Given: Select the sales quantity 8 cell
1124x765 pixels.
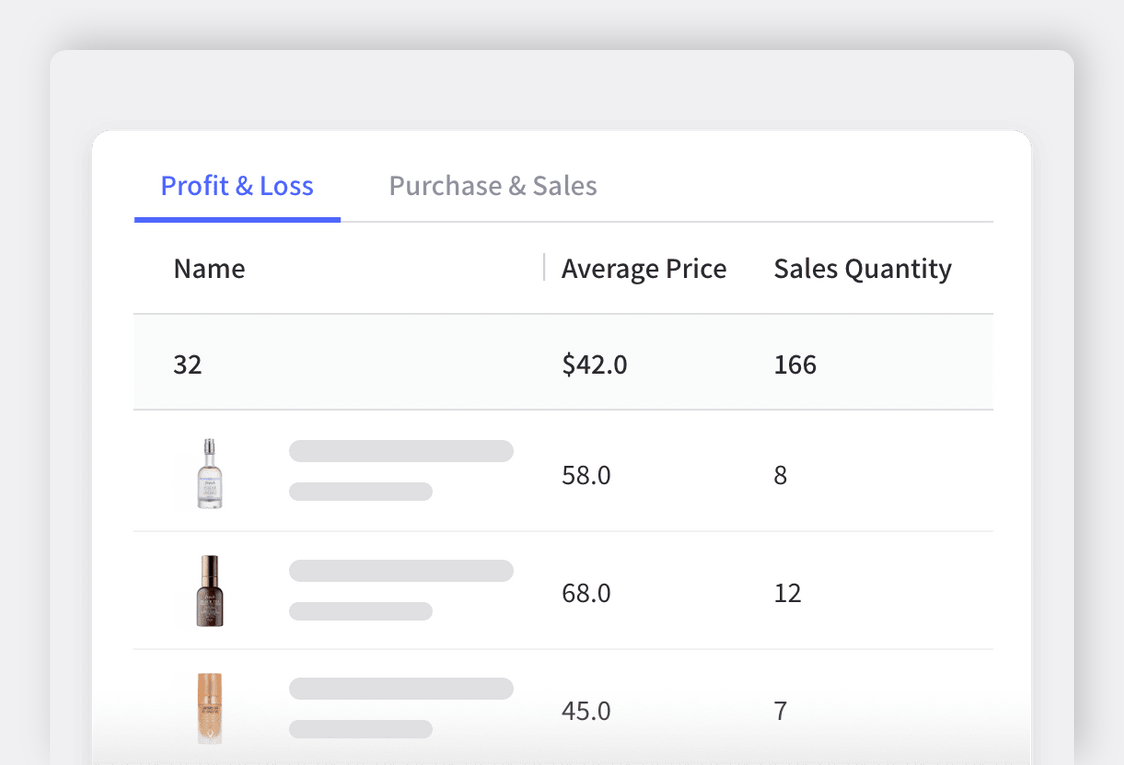Looking at the screenshot, I should [x=780, y=475].
